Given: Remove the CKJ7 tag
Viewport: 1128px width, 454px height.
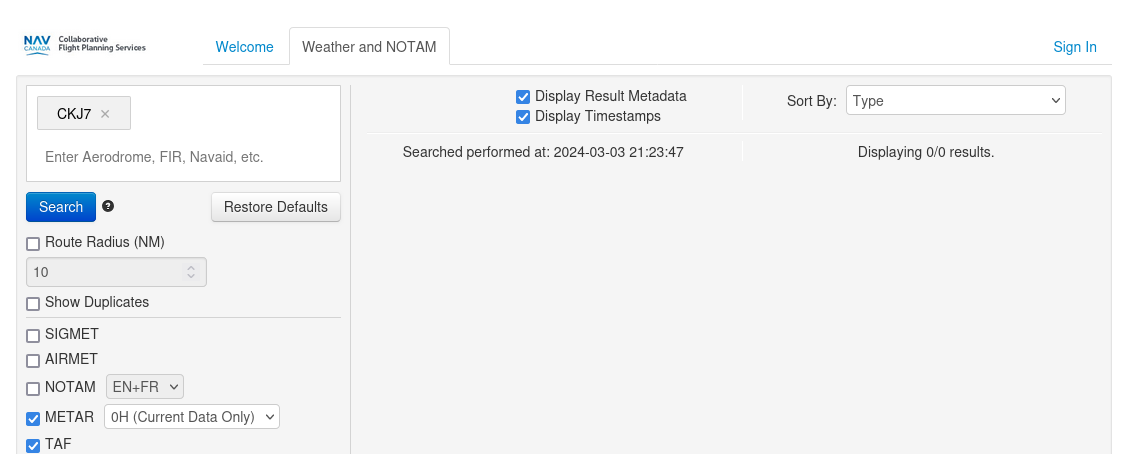Looking at the screenshot, I should coord(105,114).
